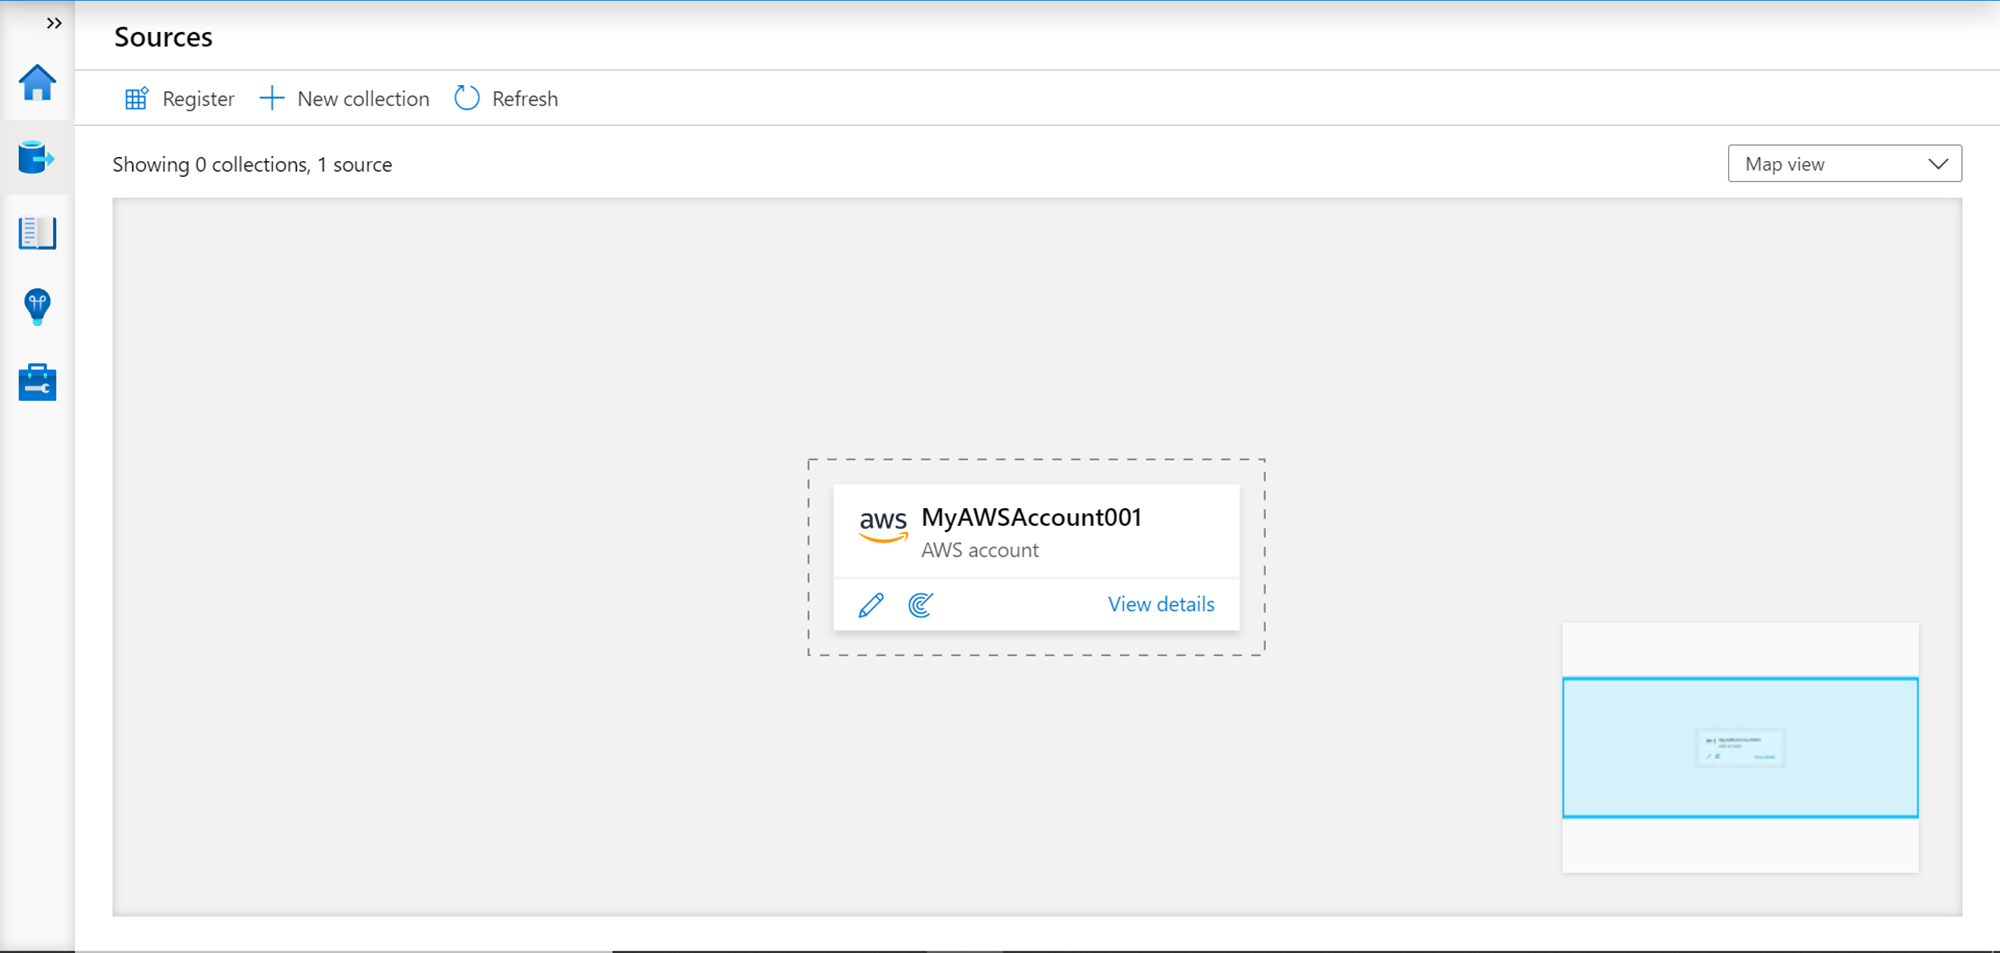This screenshot has width=2000, height=953.
Task: Expand the left navigation pane
Action: 54,23
